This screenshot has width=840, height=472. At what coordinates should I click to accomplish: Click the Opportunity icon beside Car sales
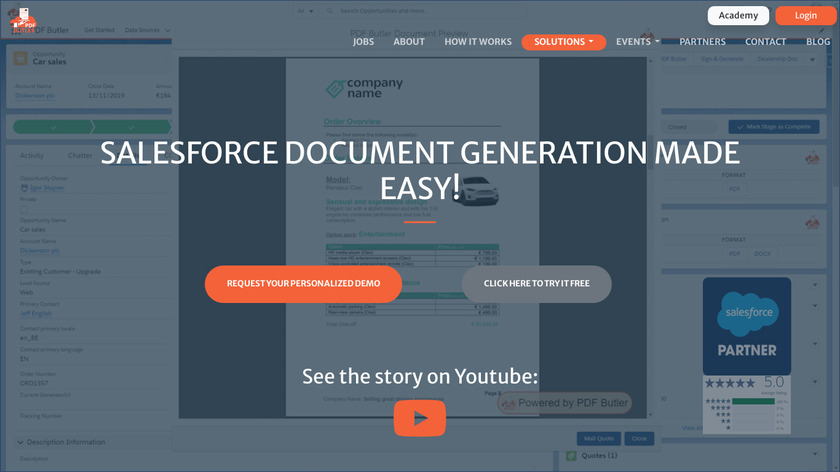[20, 58]
